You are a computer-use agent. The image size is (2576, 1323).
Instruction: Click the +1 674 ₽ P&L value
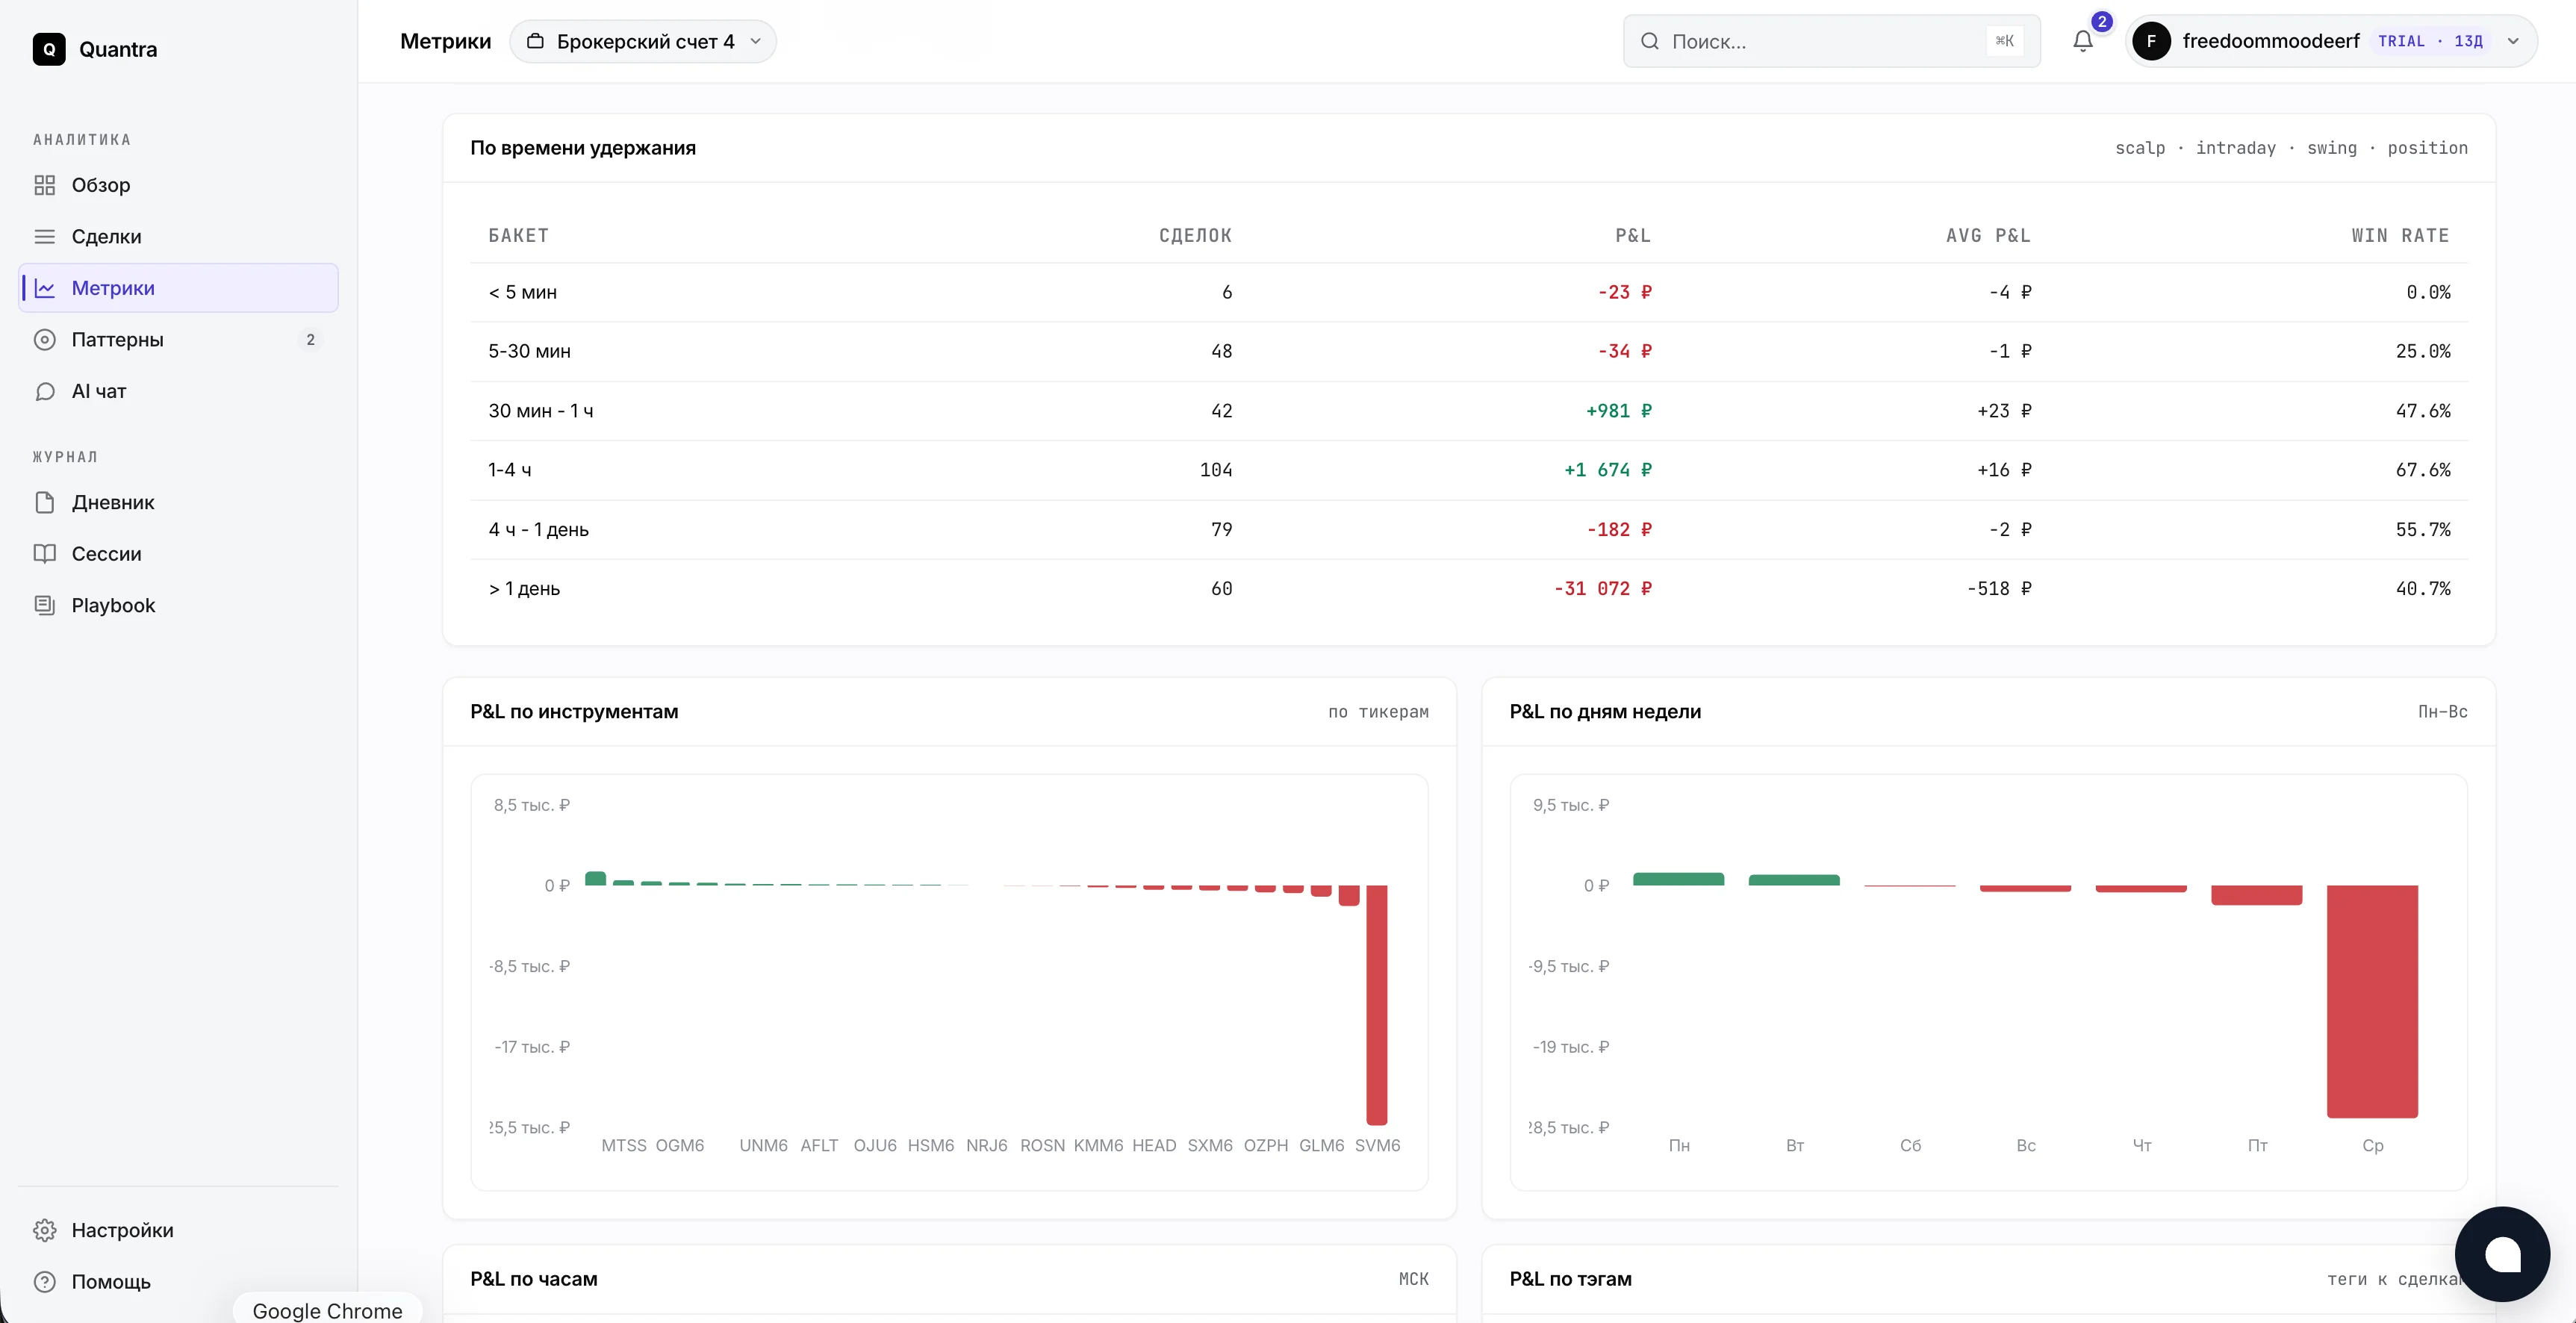tap(1607, 470)
